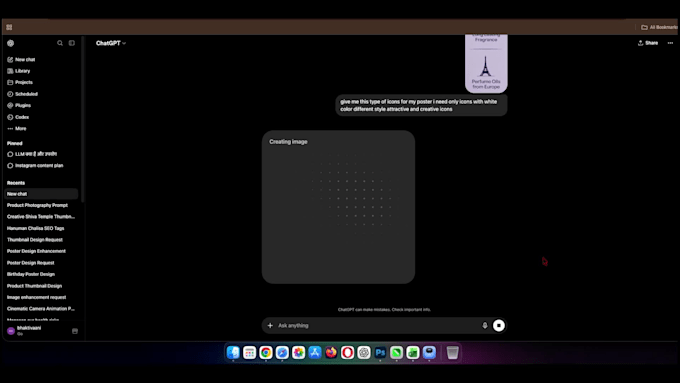
Task: Open All Bookmarks folder in the bookmarks bar
Action: click(x=659, y=27)
